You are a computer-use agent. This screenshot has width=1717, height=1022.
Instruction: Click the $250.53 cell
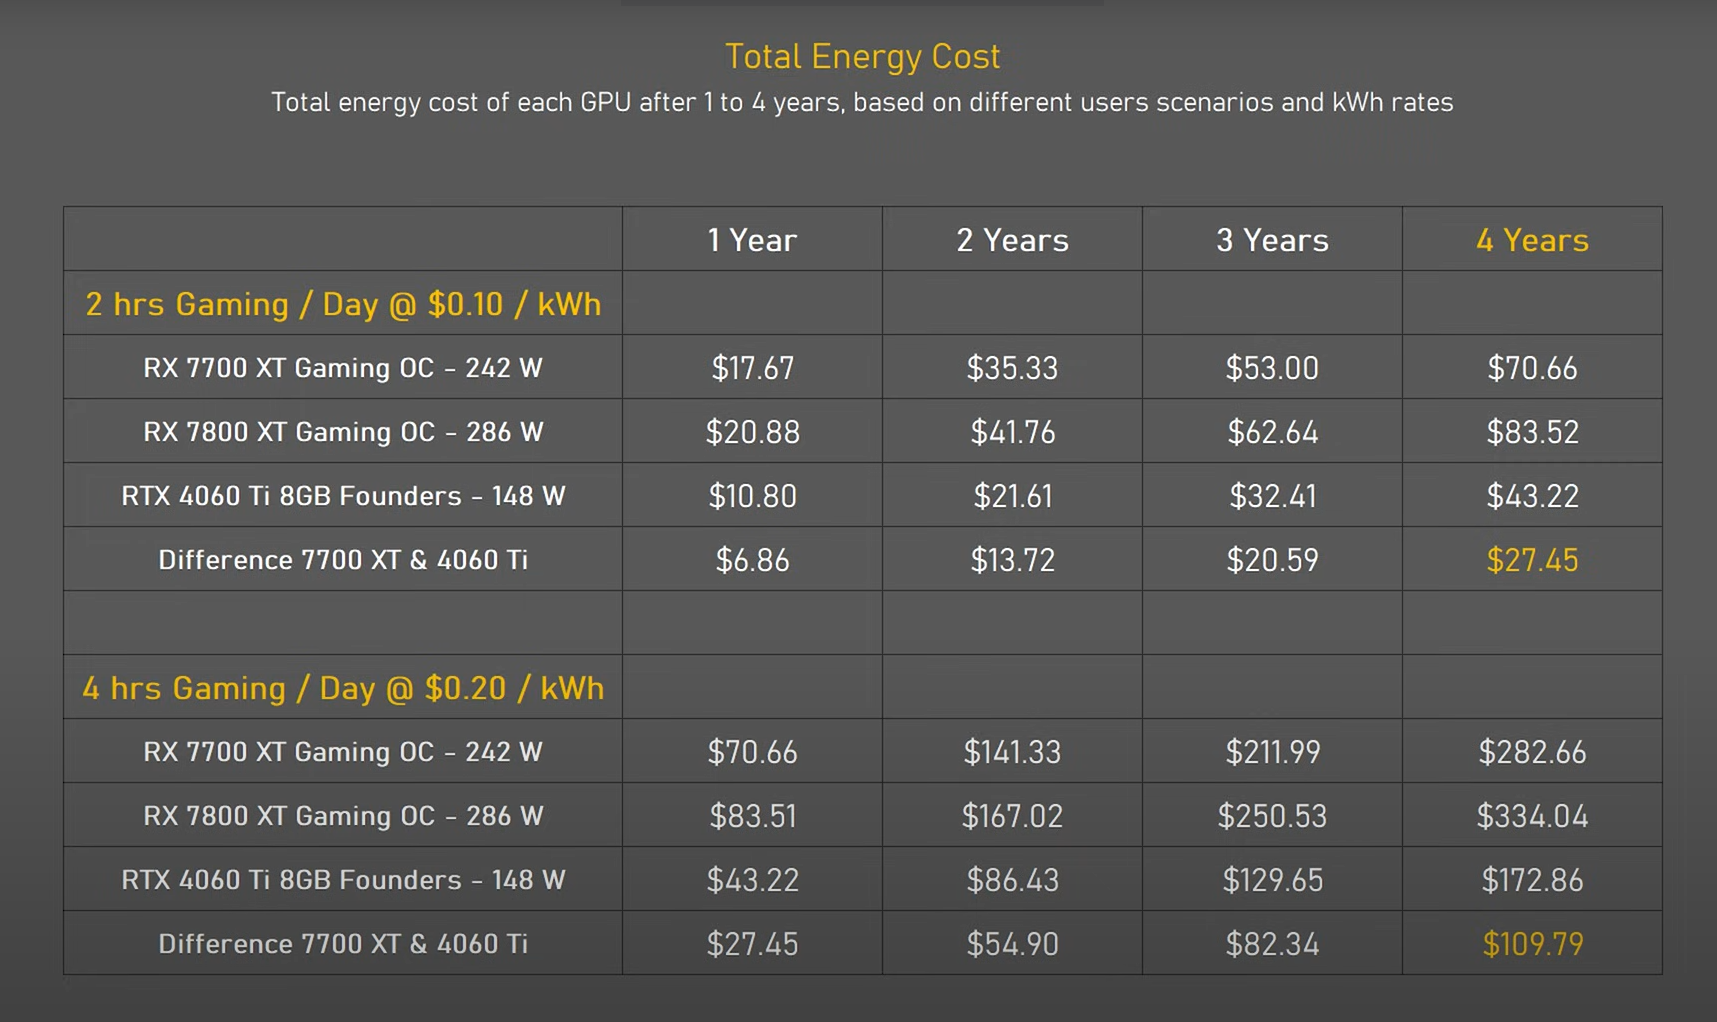point(1272,816)
